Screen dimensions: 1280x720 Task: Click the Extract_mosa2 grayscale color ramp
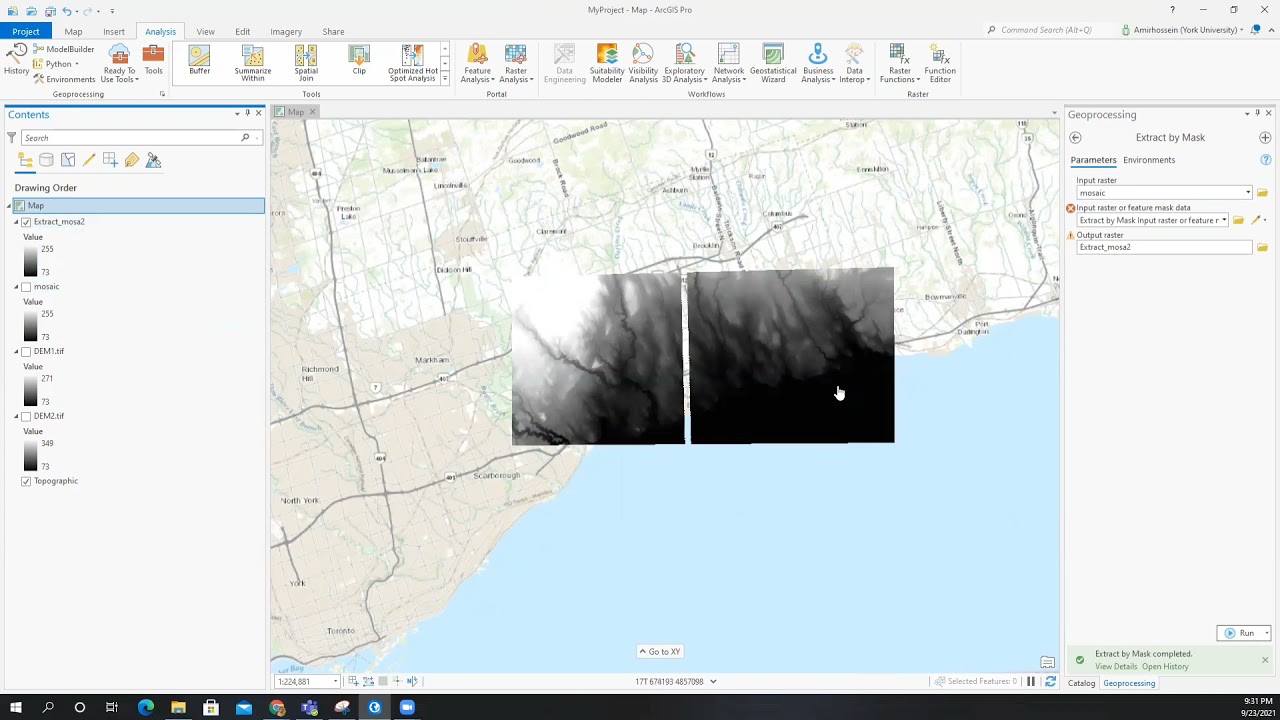pyautogui.click(x=30, y=260)
